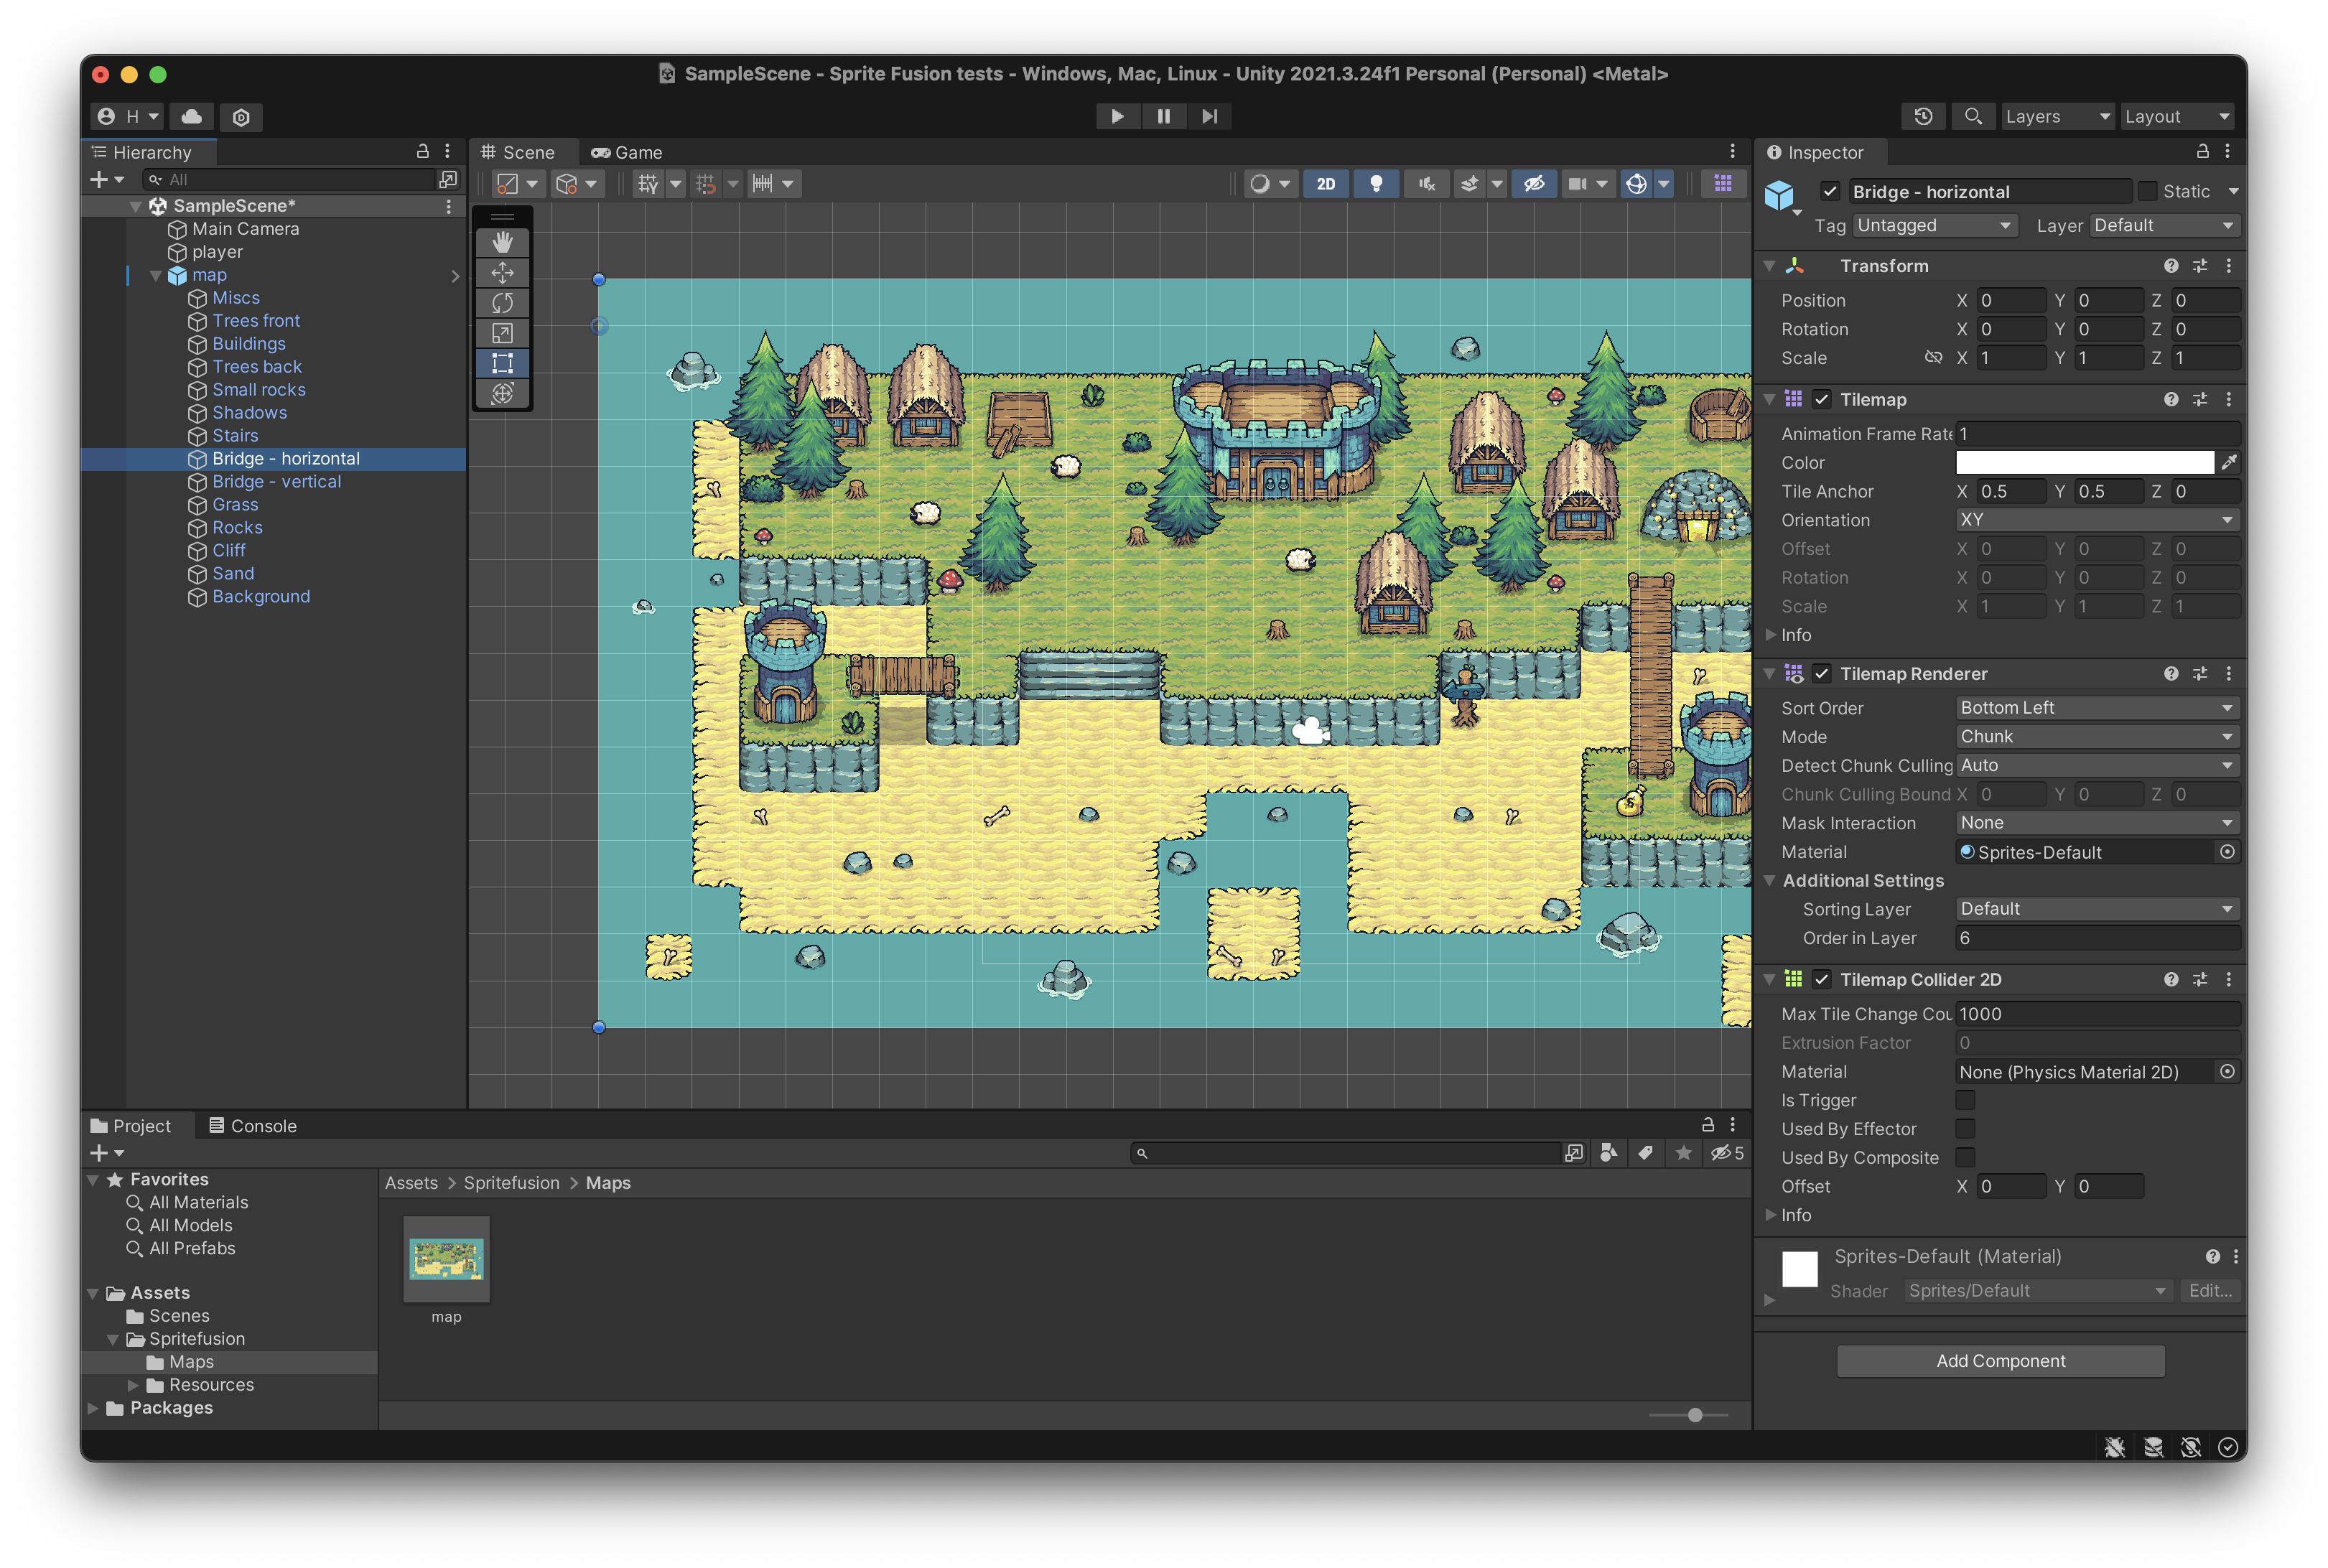This screenshot has height=1568, width=2328.
Task: Click the Add Component button
Action: [x=2000, y=1361]
